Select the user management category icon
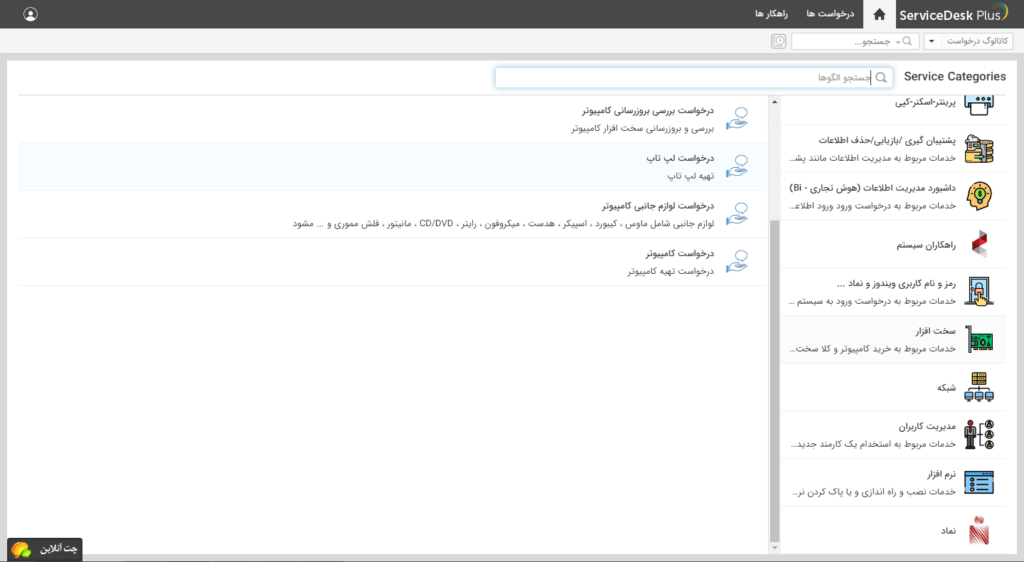 coord(979,435)
